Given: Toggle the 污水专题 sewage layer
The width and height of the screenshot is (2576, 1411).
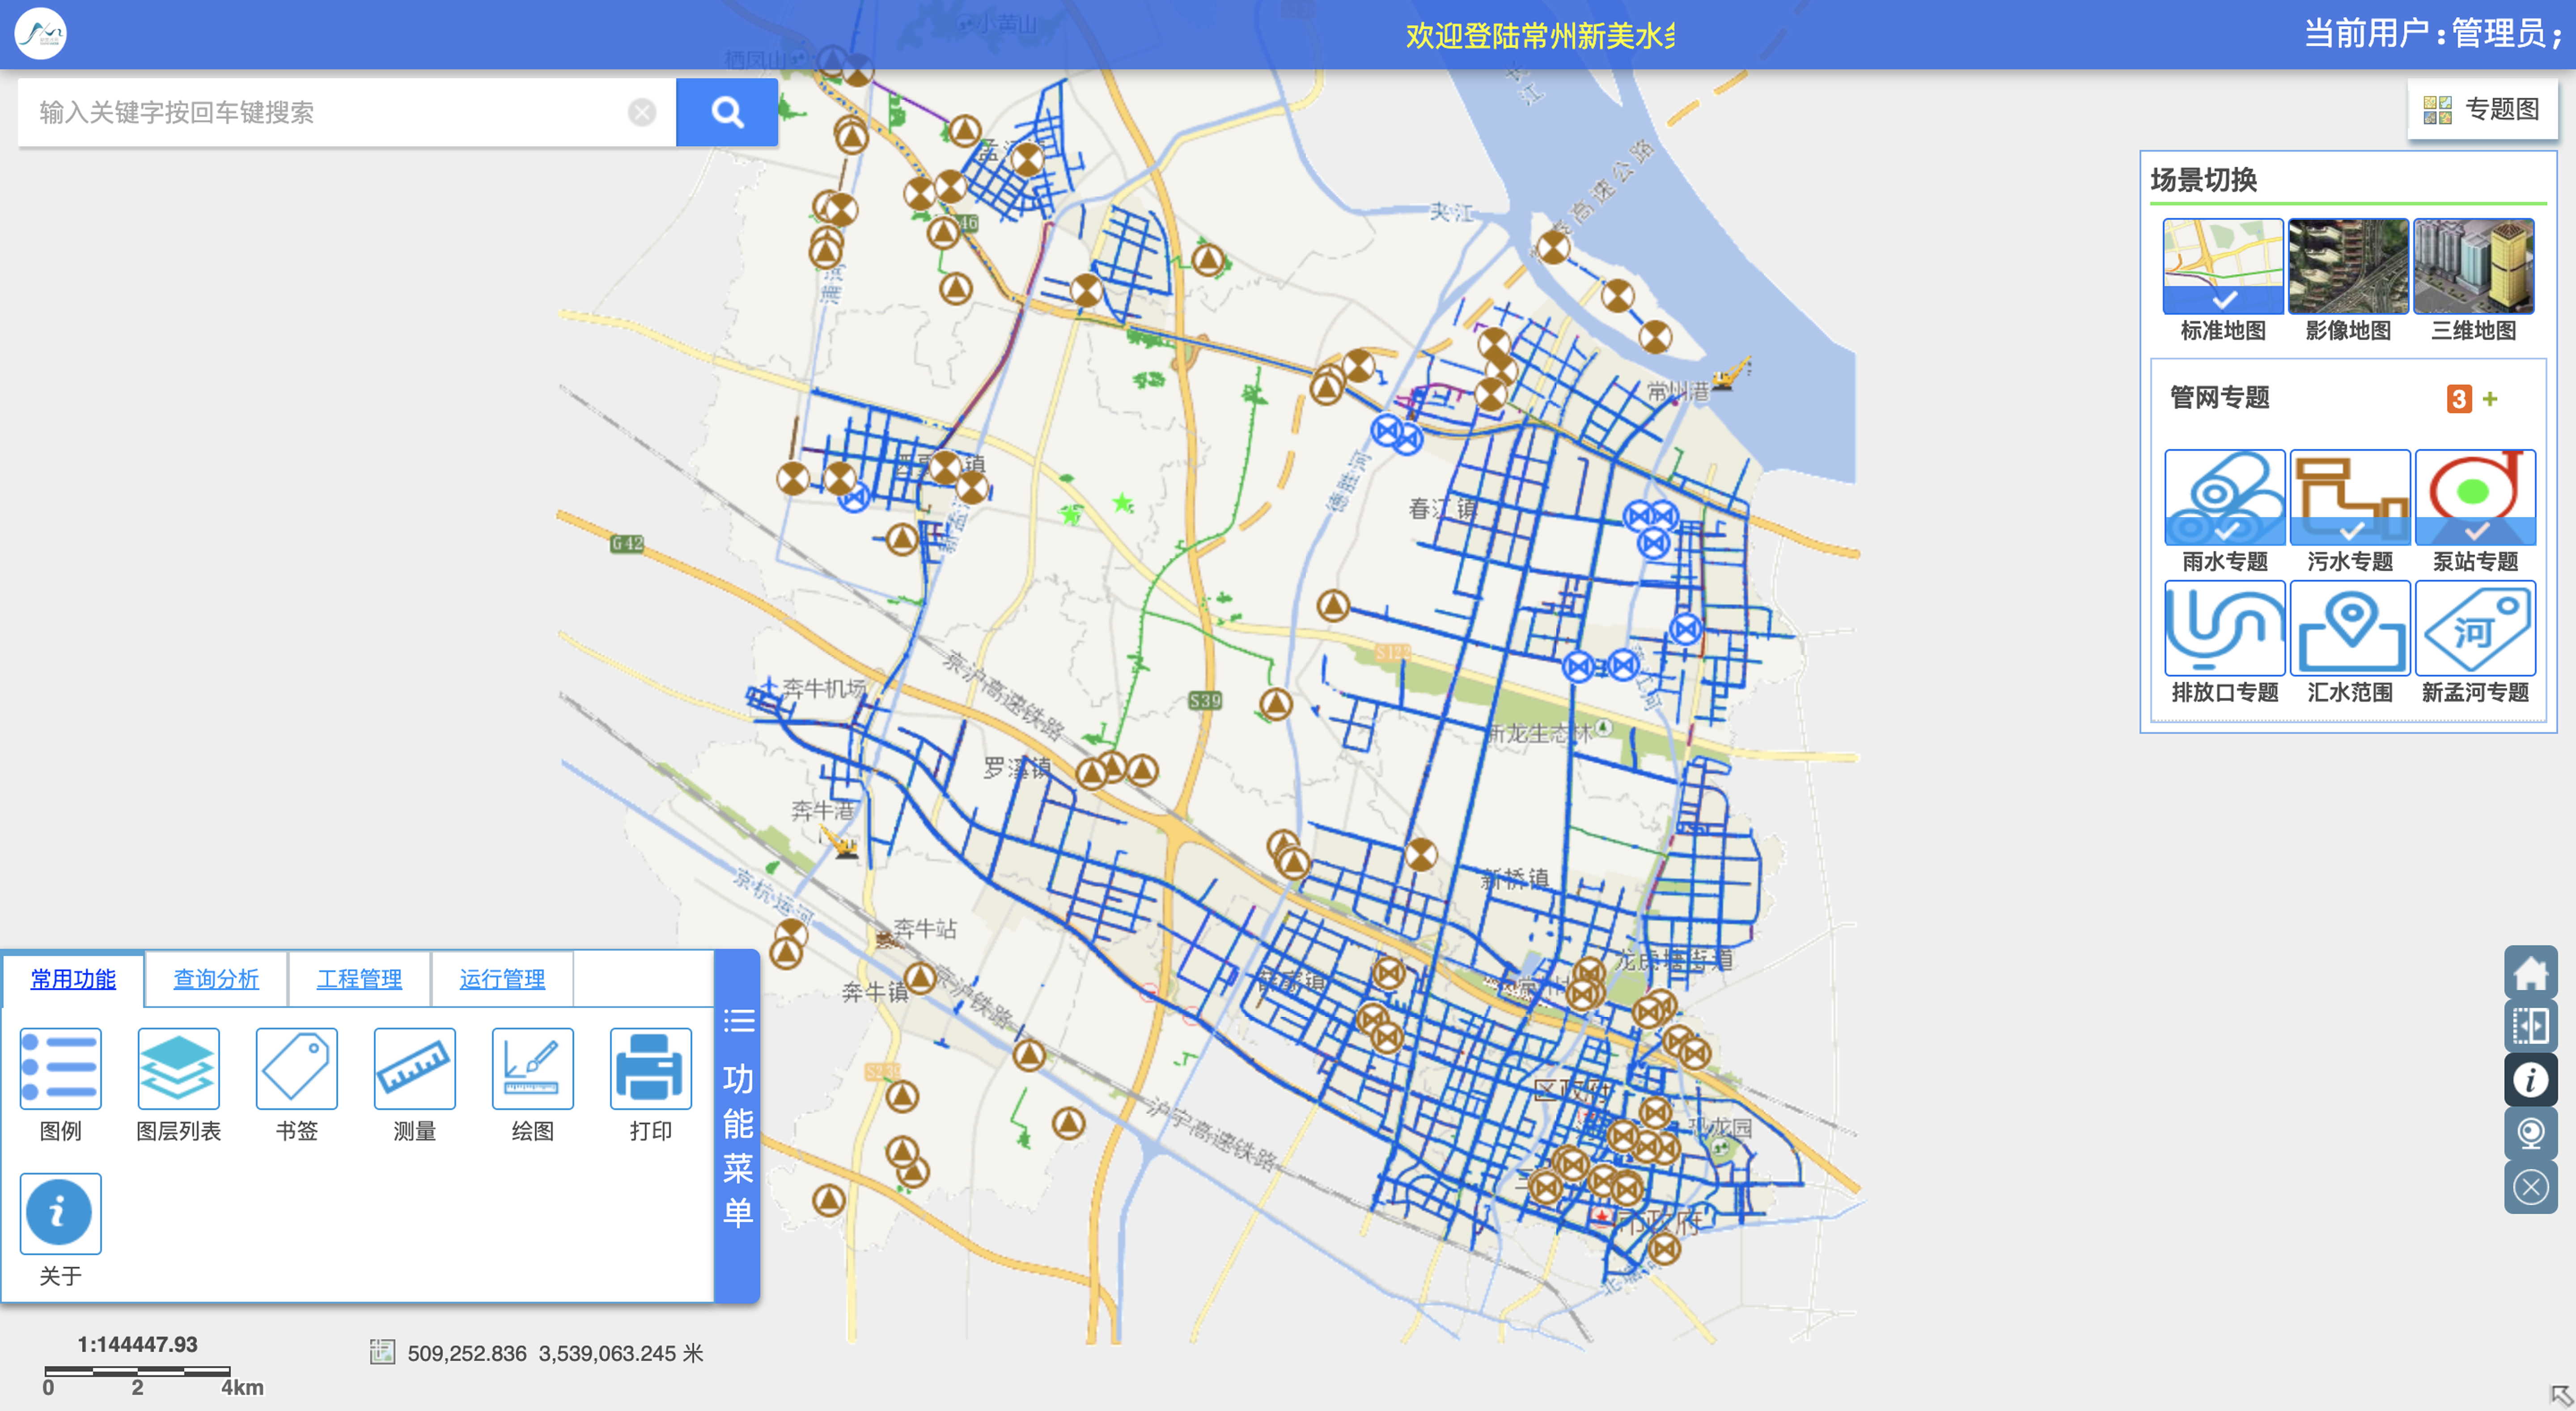Looking at the screenshot, I should coord(2349,497).
